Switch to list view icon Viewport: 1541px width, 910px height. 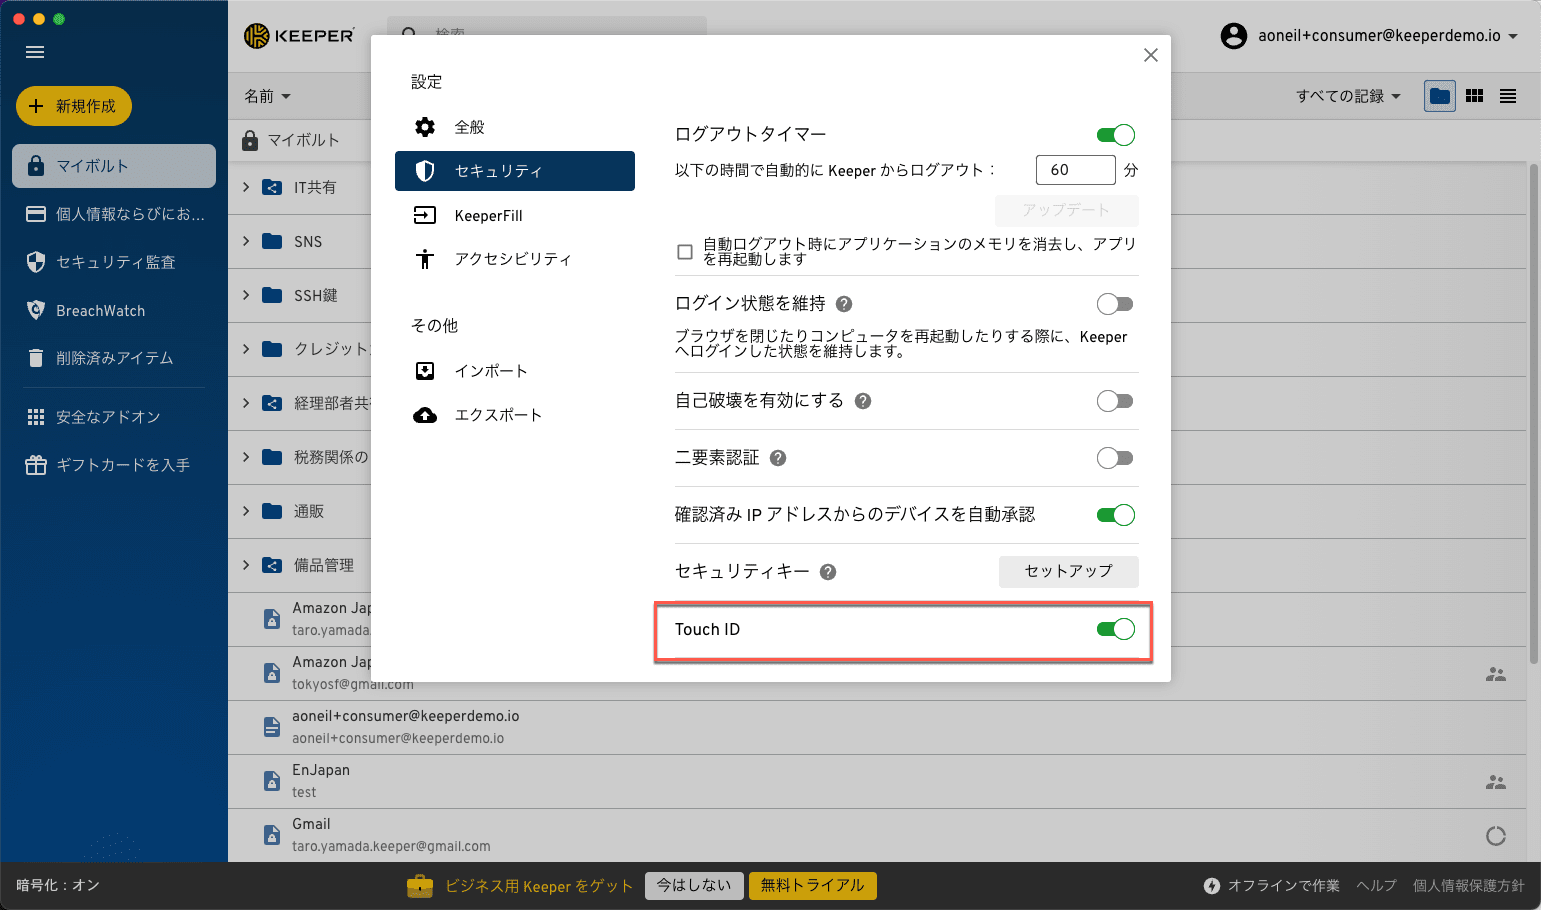(1508, 96)
